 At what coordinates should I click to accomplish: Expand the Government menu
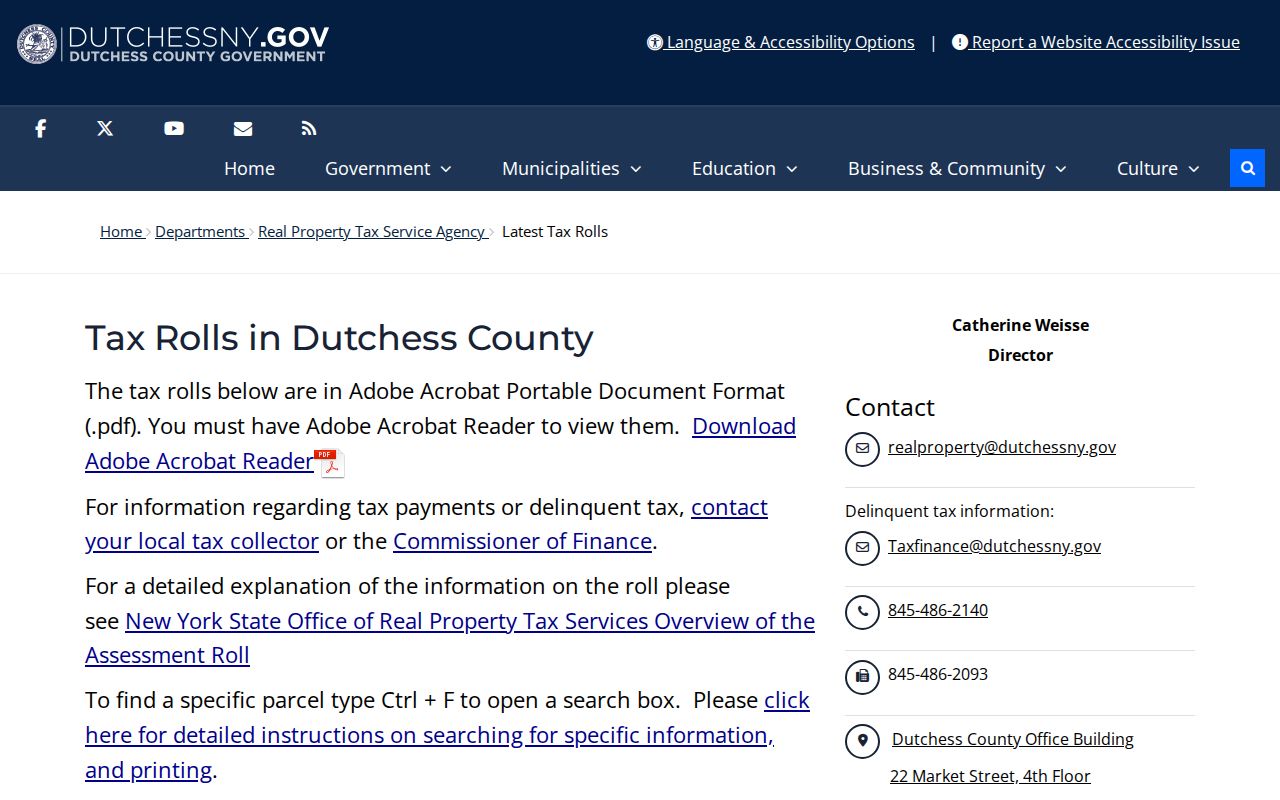tap(388, 168)
